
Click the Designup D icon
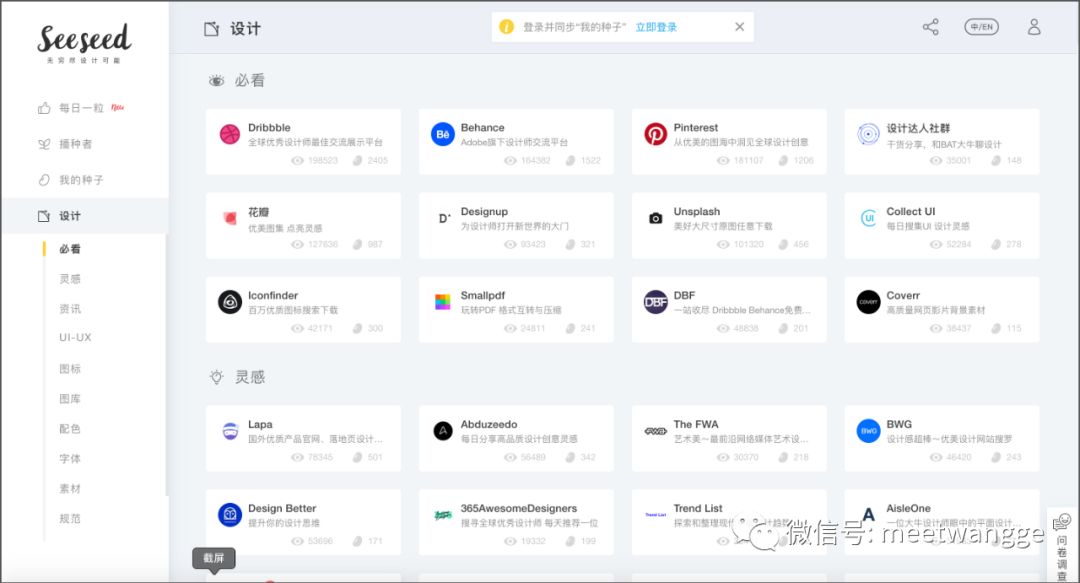pos(444,218)
